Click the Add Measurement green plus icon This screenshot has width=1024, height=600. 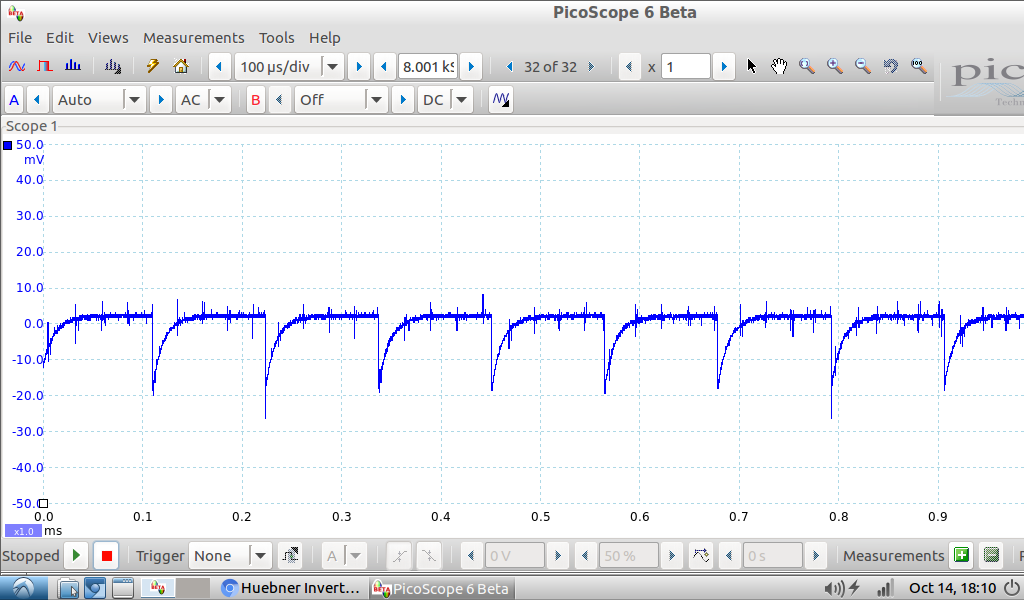pos(961,556)
